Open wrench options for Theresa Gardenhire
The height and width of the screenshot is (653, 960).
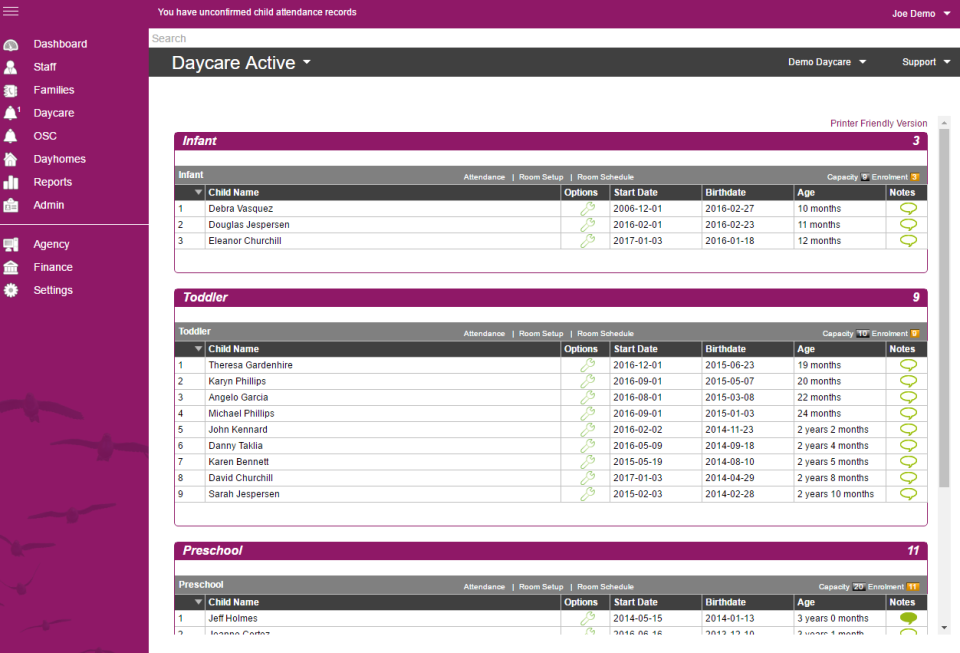coord(587,365)
